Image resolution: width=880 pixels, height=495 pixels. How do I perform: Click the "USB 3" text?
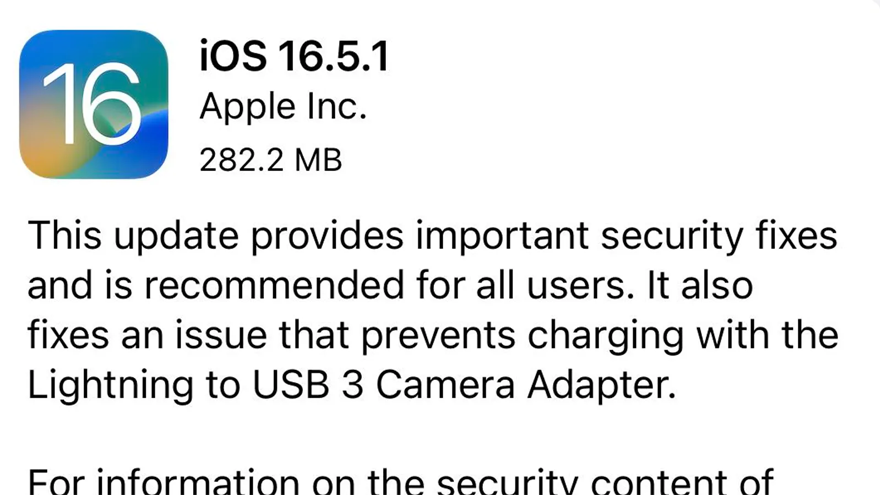pyautogui.click(x=308, y=385)
